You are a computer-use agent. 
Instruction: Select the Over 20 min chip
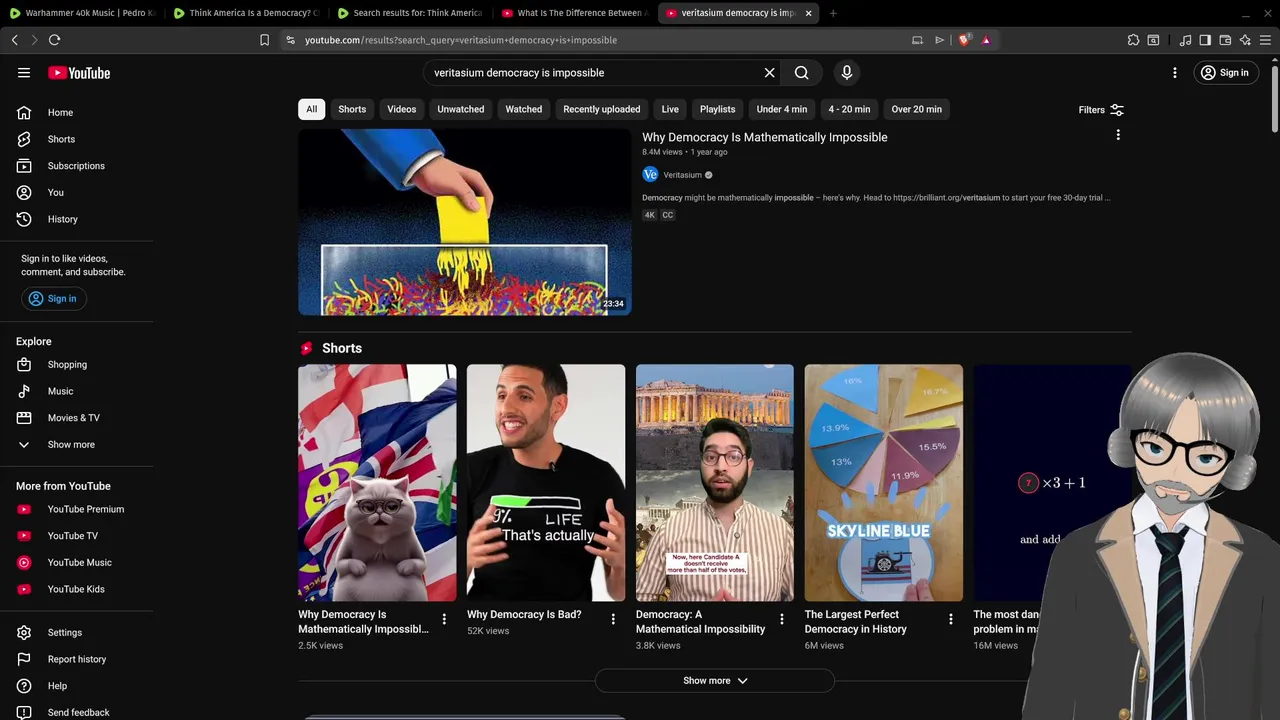click(x=917, y=109)
